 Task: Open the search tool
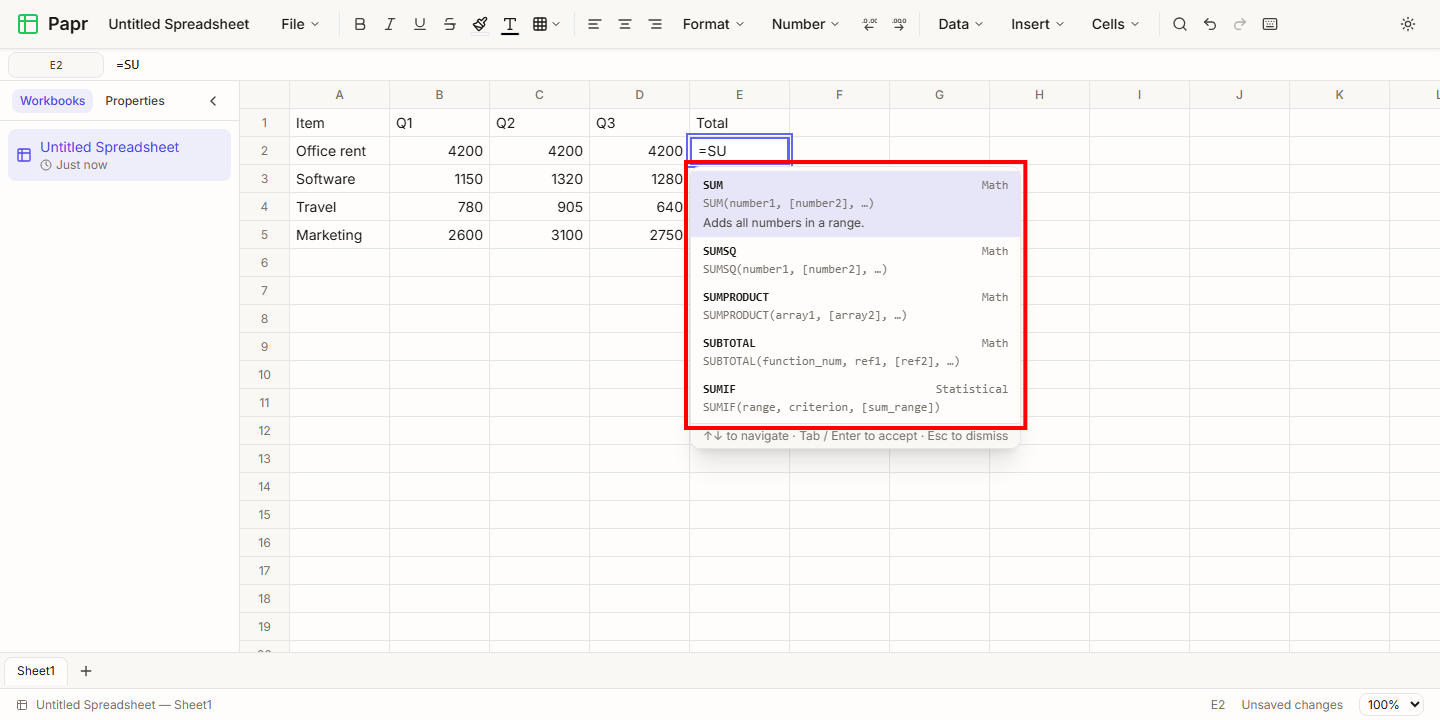(1180, 24)
